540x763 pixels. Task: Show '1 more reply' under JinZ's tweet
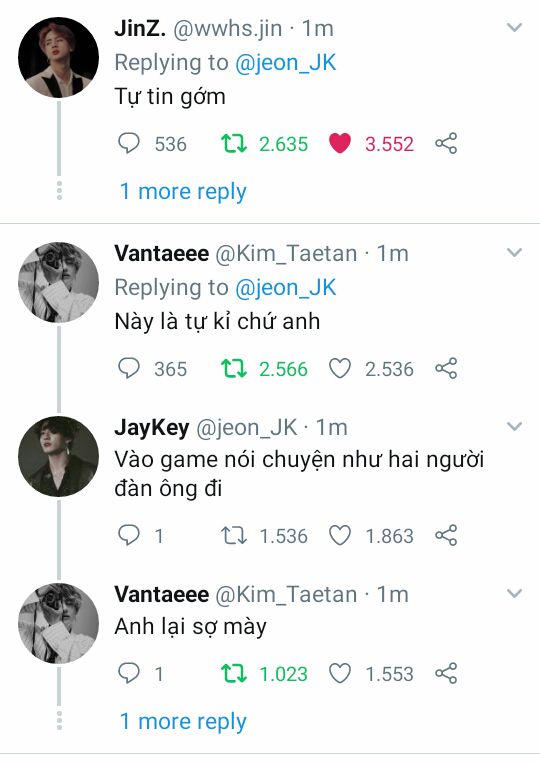(183, 191)
